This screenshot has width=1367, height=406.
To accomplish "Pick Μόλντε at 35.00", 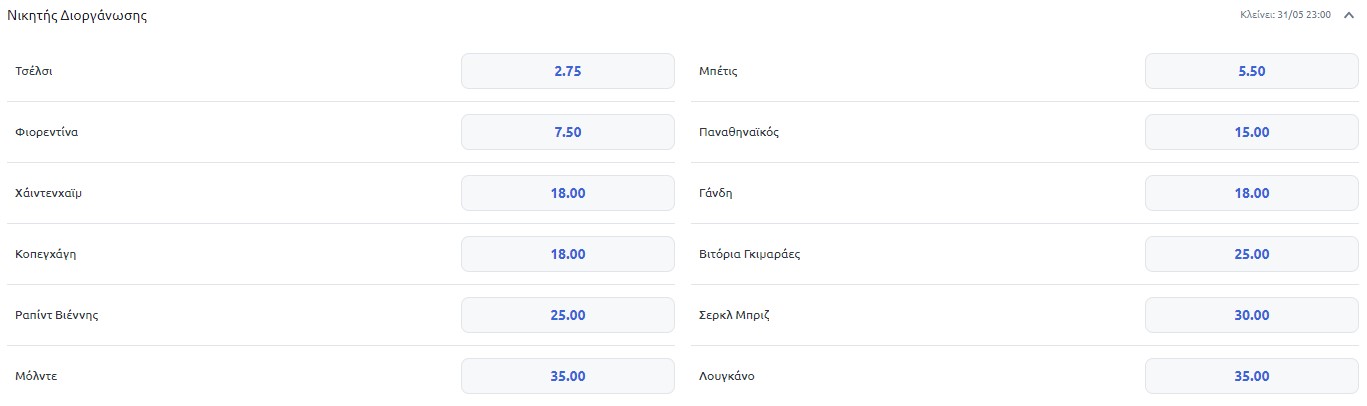I will [x=567, y=376].
